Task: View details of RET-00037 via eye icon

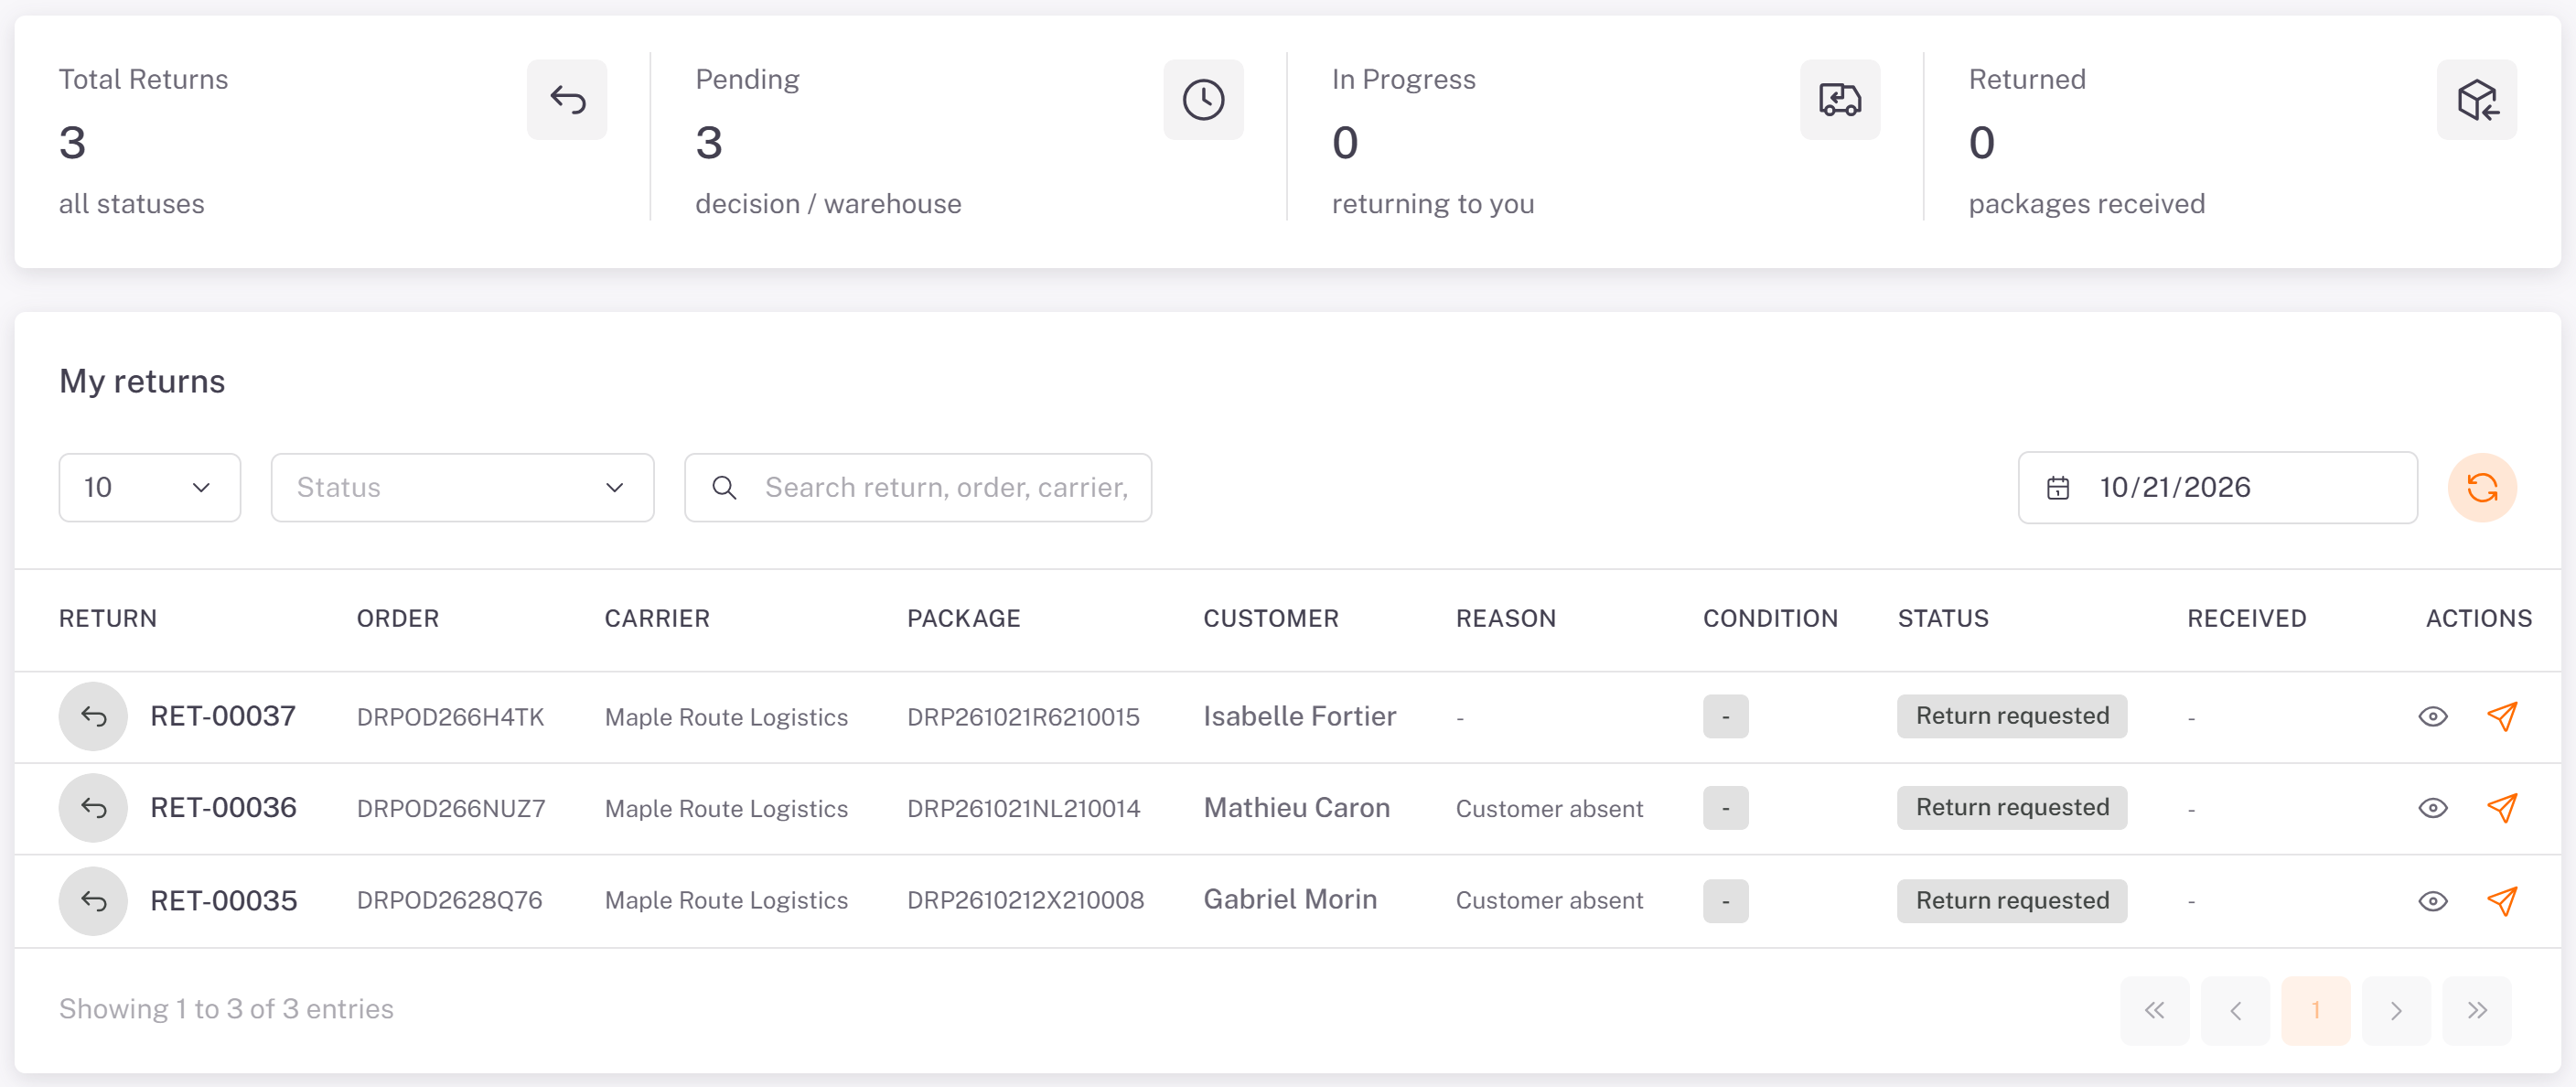Action: pyautogui.click(x=2432, y=716)
